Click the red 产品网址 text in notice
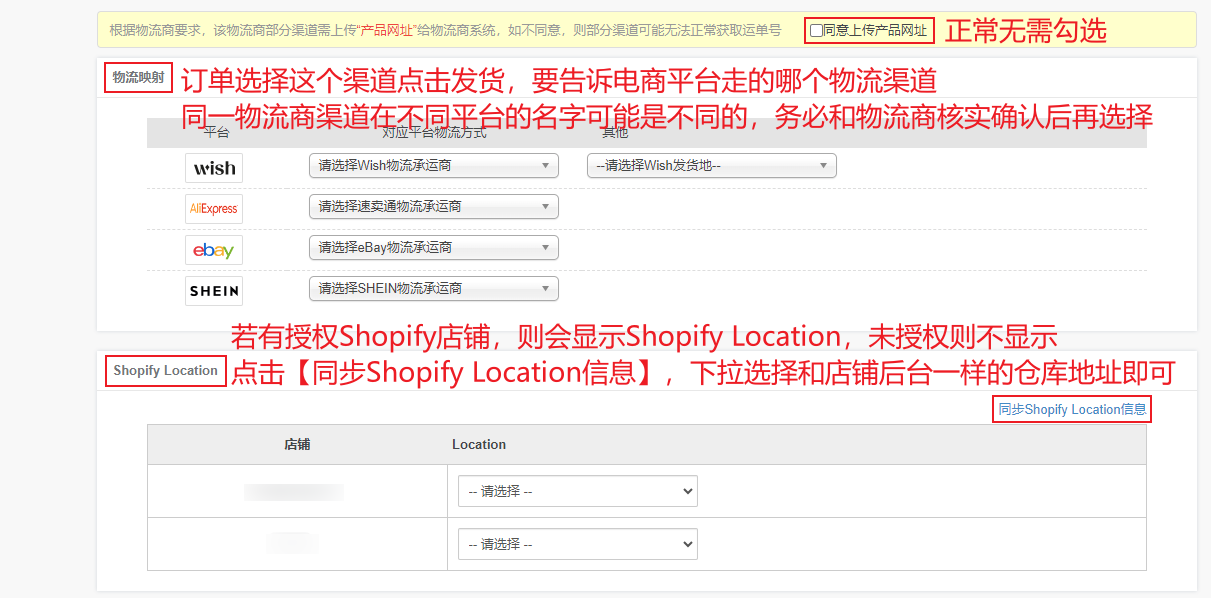1211x598 pixels. point(386,31)
